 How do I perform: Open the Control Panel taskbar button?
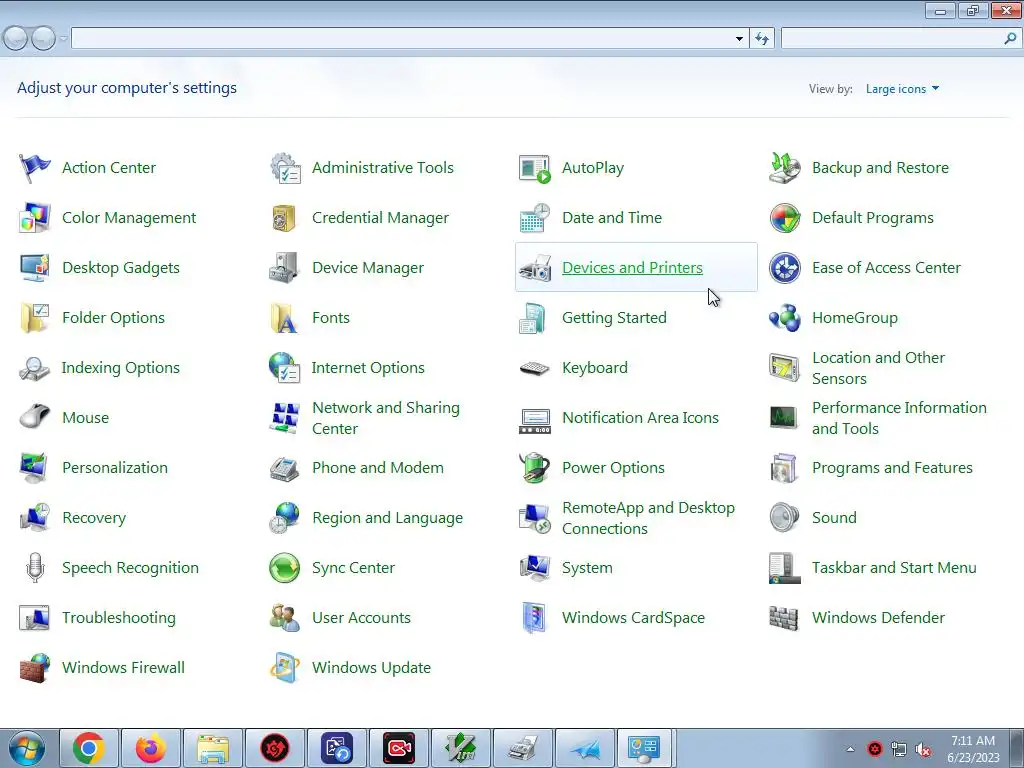(644, 748)
